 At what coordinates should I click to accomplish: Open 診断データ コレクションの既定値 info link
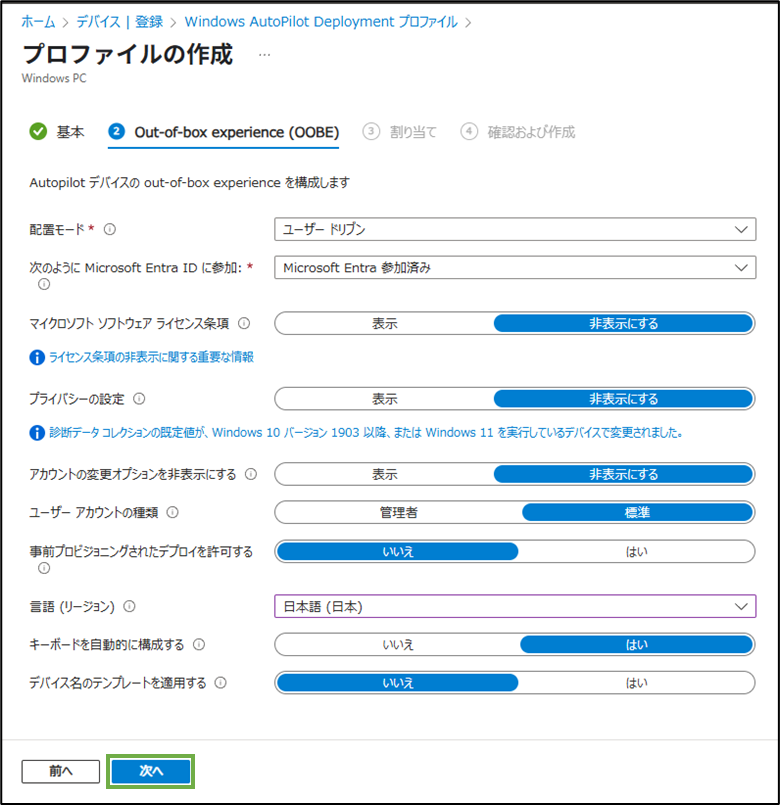click(x=366, y=433)
